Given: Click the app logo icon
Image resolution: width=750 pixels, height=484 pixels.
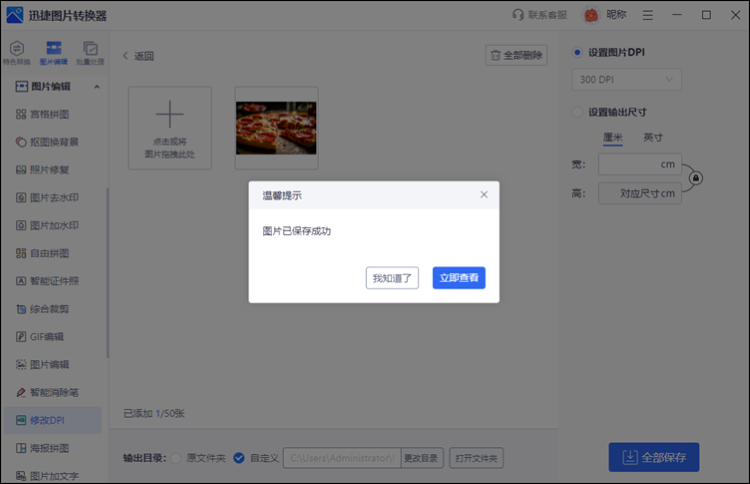Looking at the screenshot, I should tap(15, 15).
